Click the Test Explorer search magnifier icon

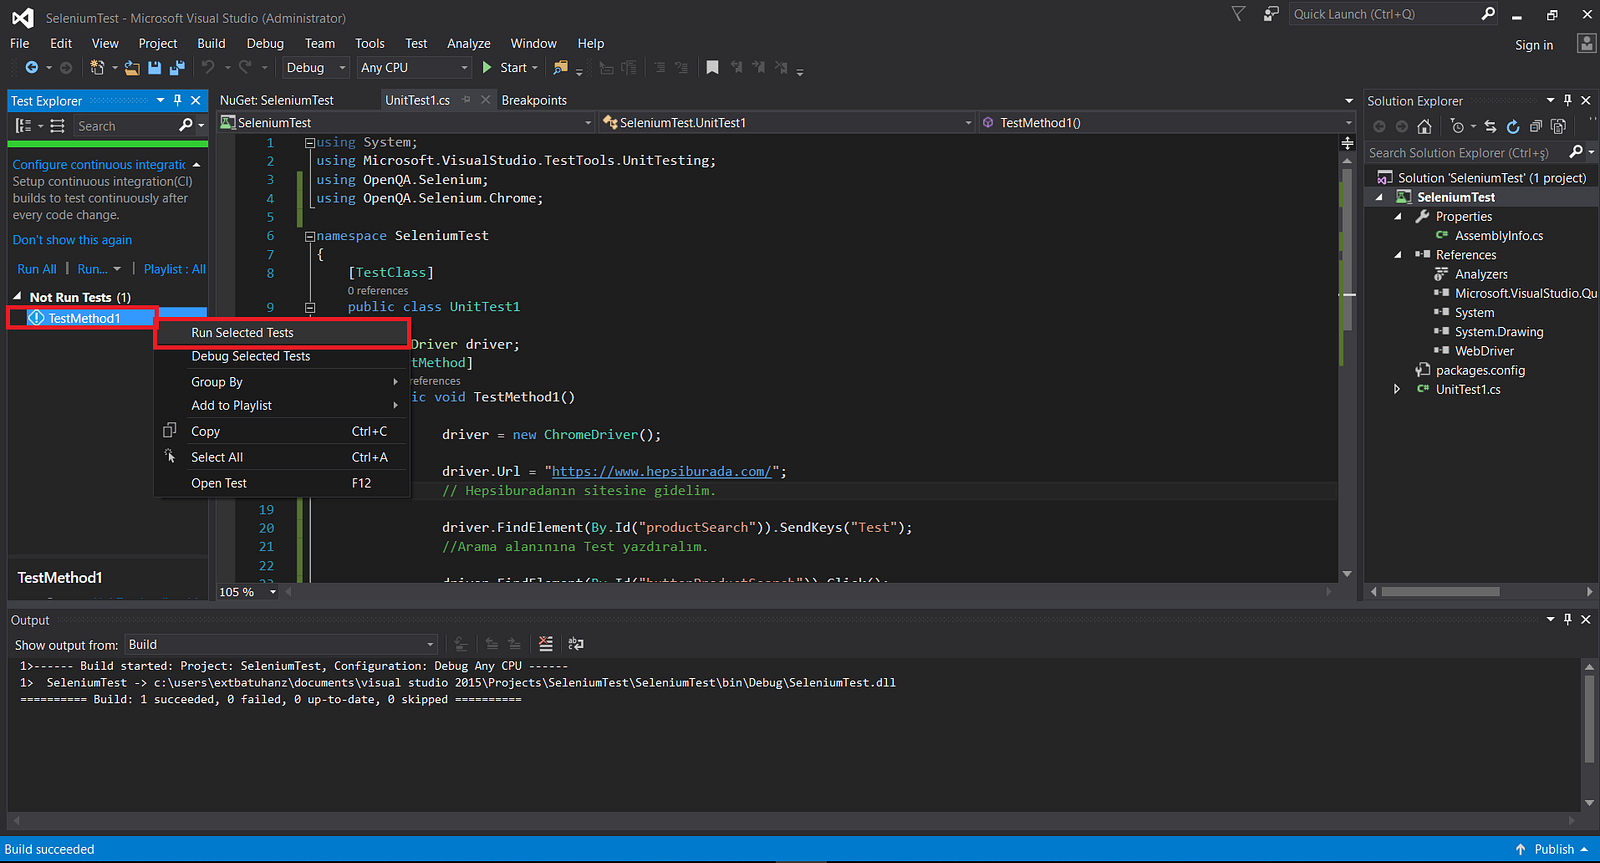186,126
